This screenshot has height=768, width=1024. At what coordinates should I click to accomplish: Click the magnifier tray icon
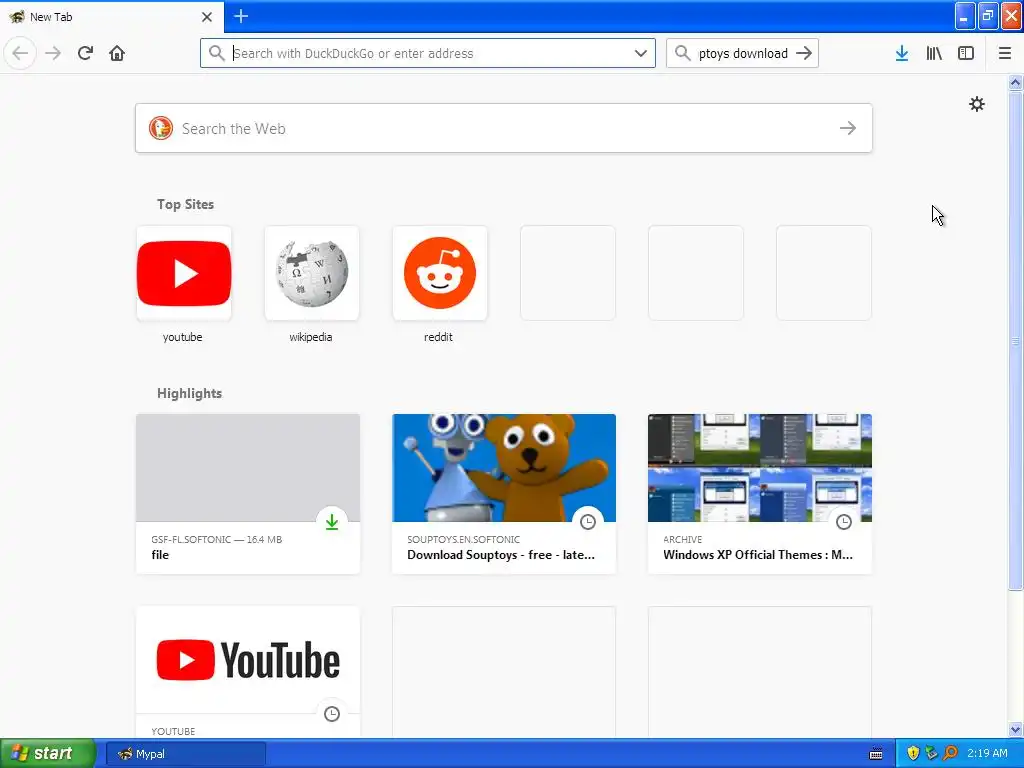click(x=951, y=753)
